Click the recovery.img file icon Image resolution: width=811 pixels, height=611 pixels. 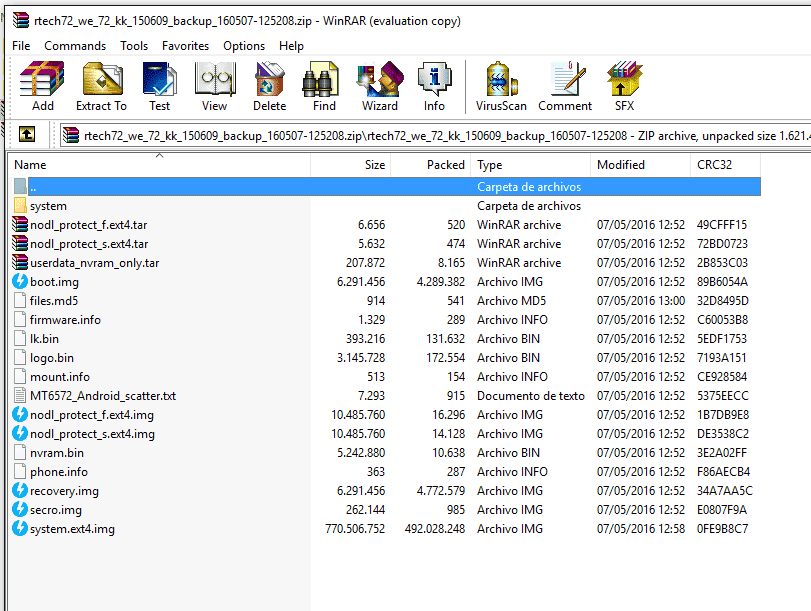[20, 490]
